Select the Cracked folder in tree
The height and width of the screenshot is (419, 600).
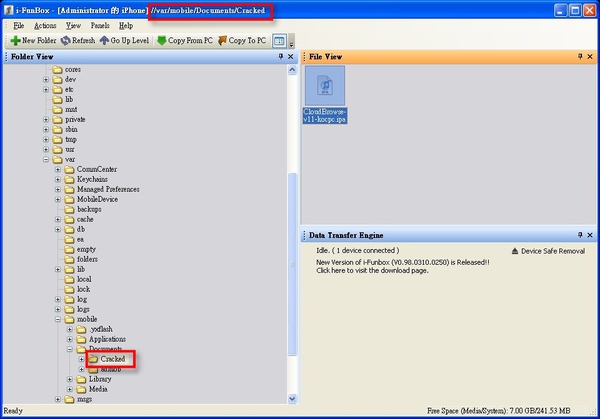112,359
